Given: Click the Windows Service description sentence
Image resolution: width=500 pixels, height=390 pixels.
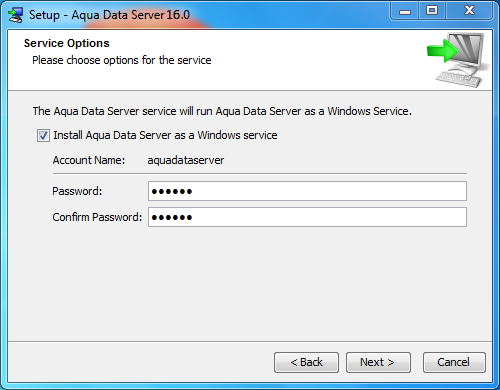Looking at the screenshot, I should coord(222,111).
